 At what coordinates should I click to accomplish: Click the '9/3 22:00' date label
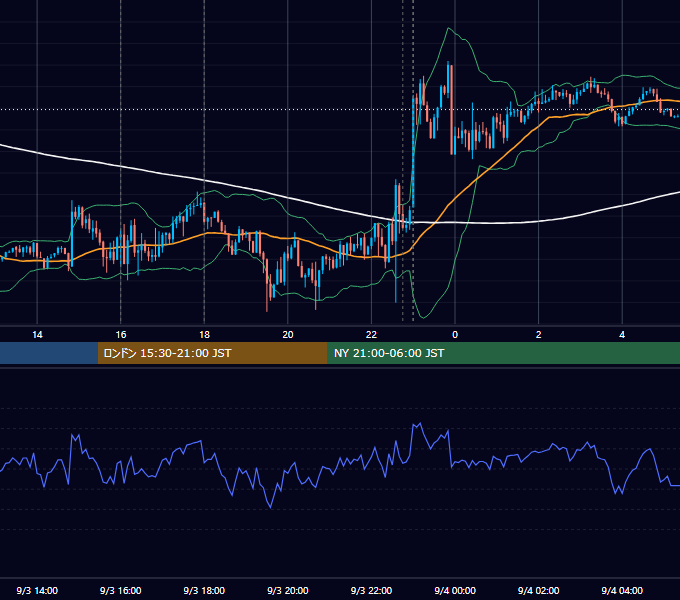pos(371,591)
